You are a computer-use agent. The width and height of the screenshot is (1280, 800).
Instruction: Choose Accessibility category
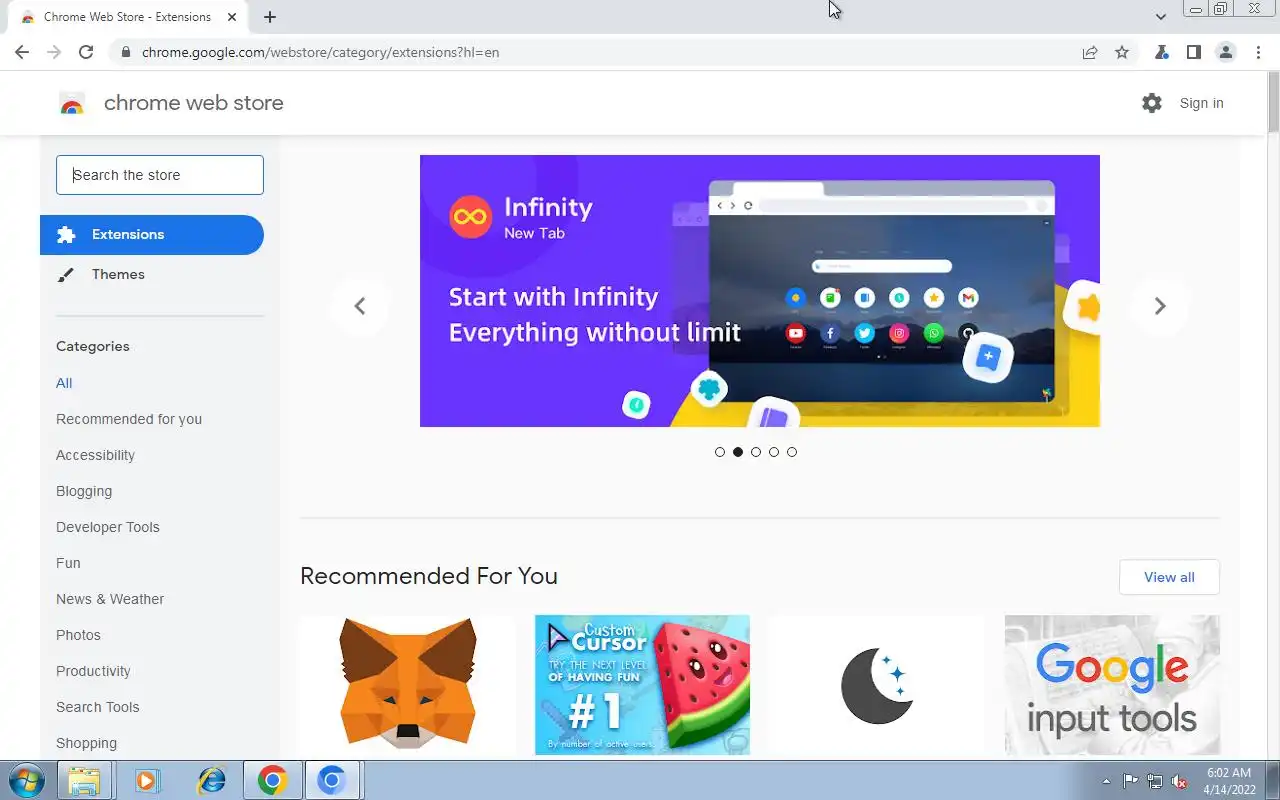(x=95, y=455)
